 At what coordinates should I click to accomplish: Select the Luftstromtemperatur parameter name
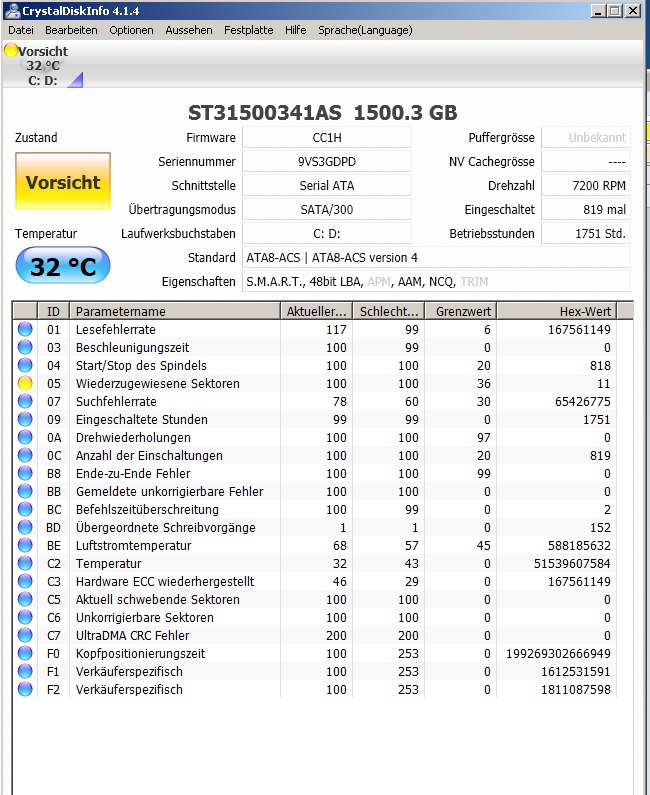pyautogui.click(x=133, y=545)
